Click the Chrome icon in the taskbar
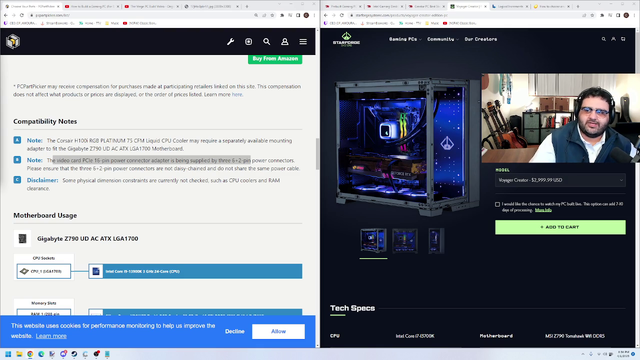640x360 pixels. point(30,354)
